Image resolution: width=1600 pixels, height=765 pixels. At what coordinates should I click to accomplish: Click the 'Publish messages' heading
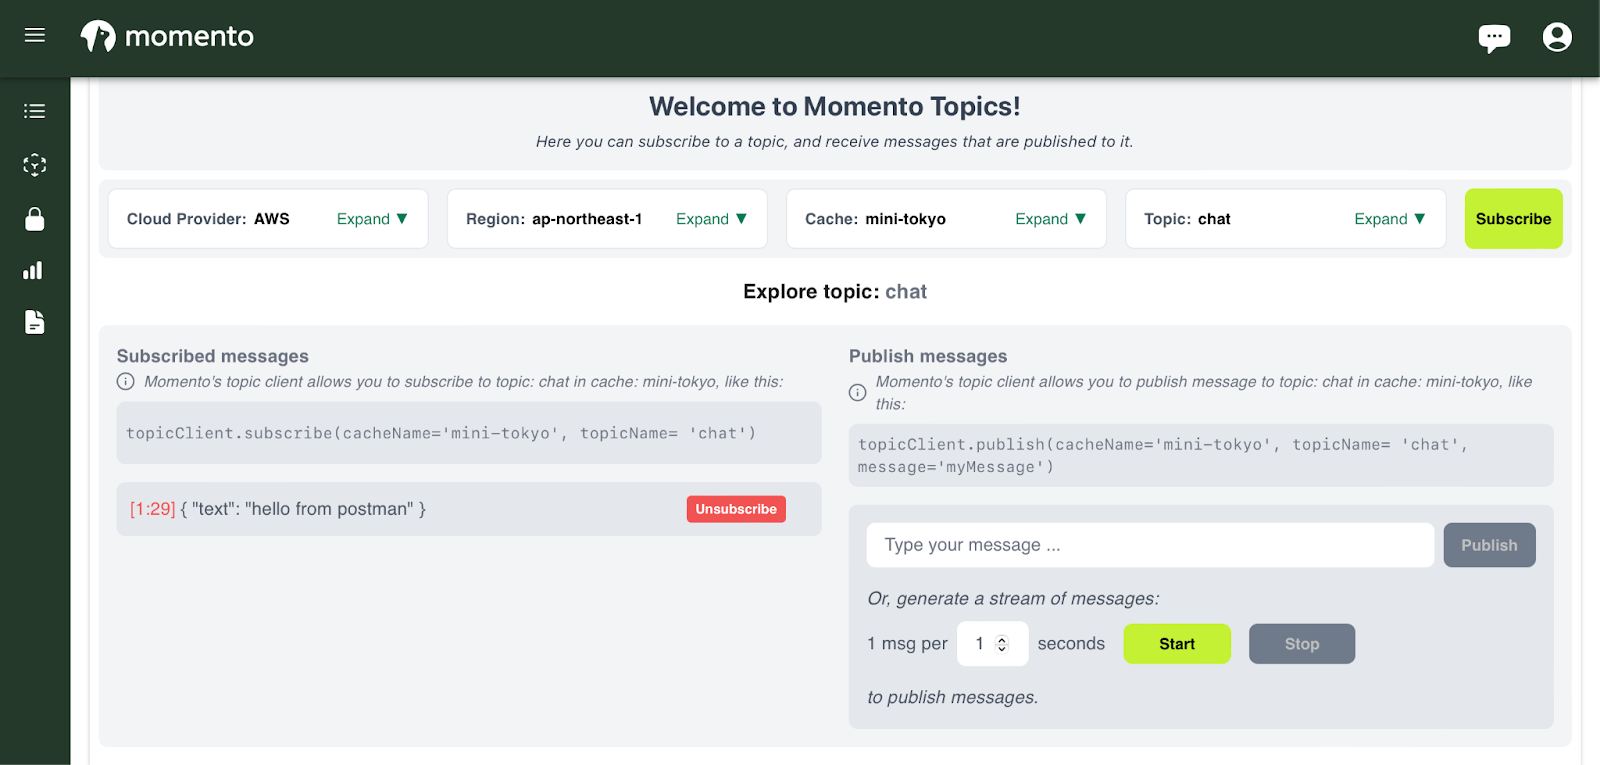pyautogui.click(x=928, y=356)
